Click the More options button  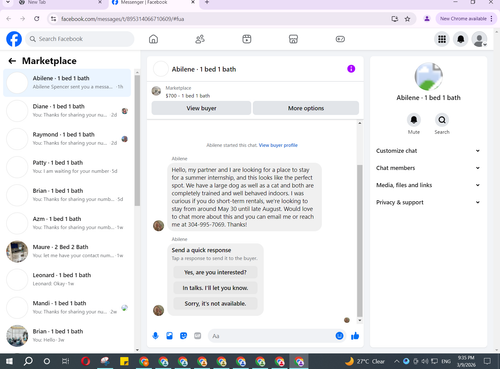(306, 108)
